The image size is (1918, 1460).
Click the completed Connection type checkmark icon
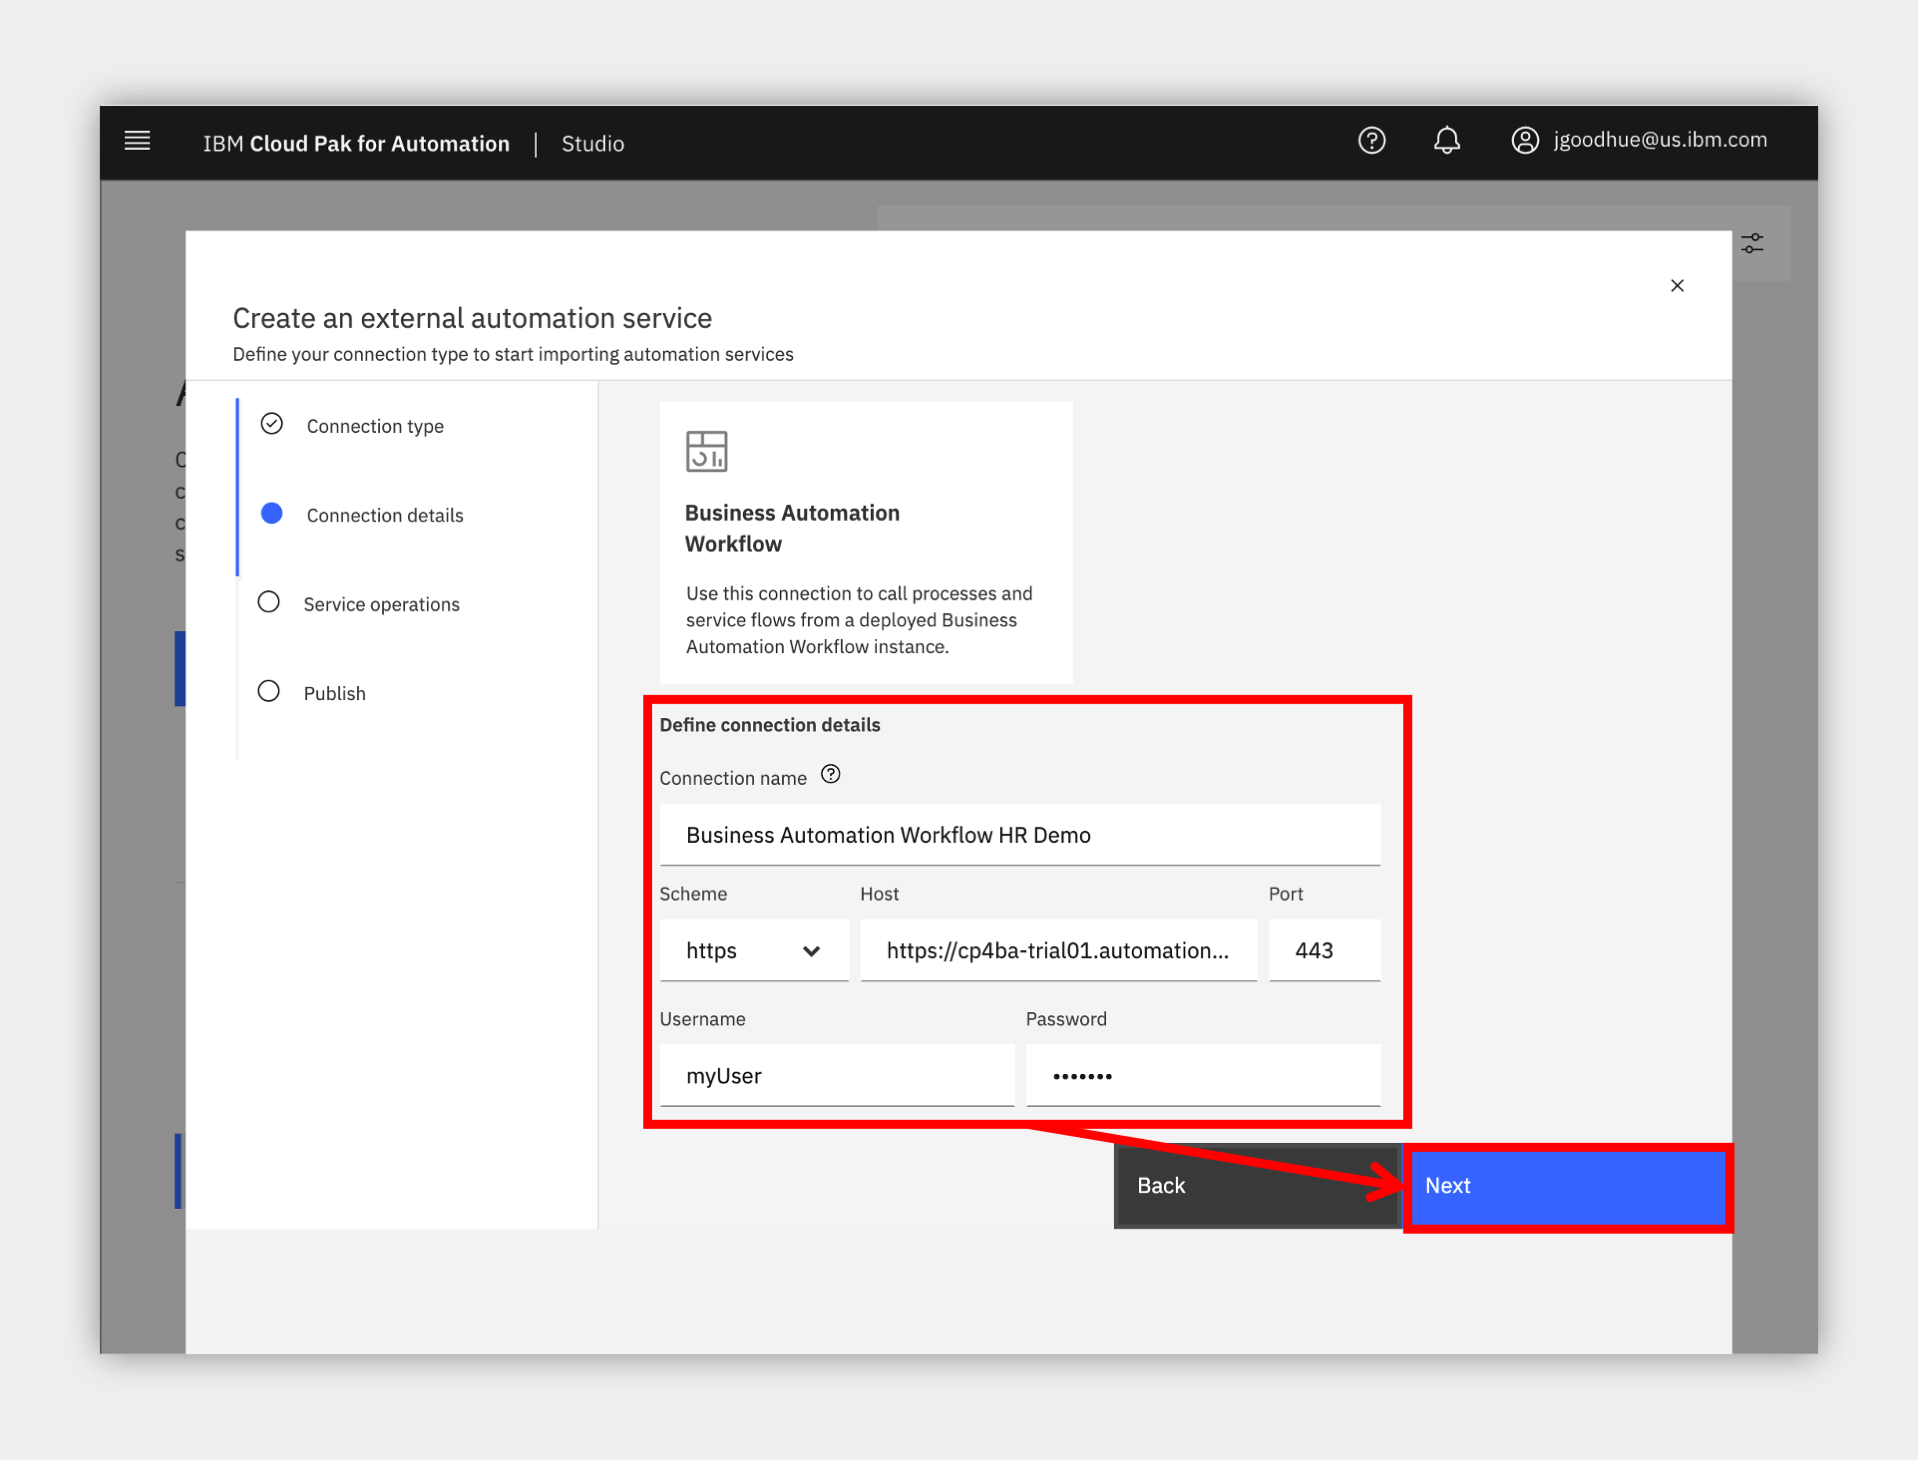271,424
